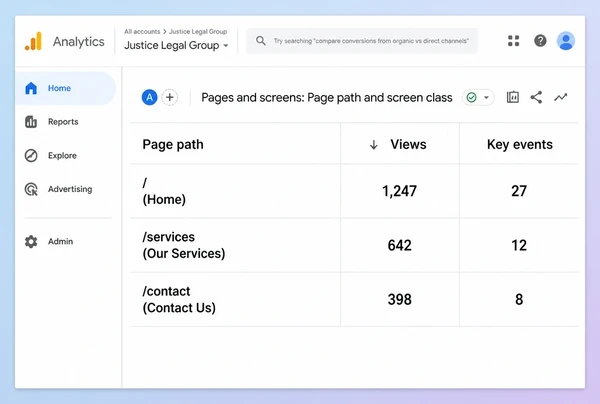
Task: Open the user account avatar
Action: pyautogui.click(x=566, y=41)
